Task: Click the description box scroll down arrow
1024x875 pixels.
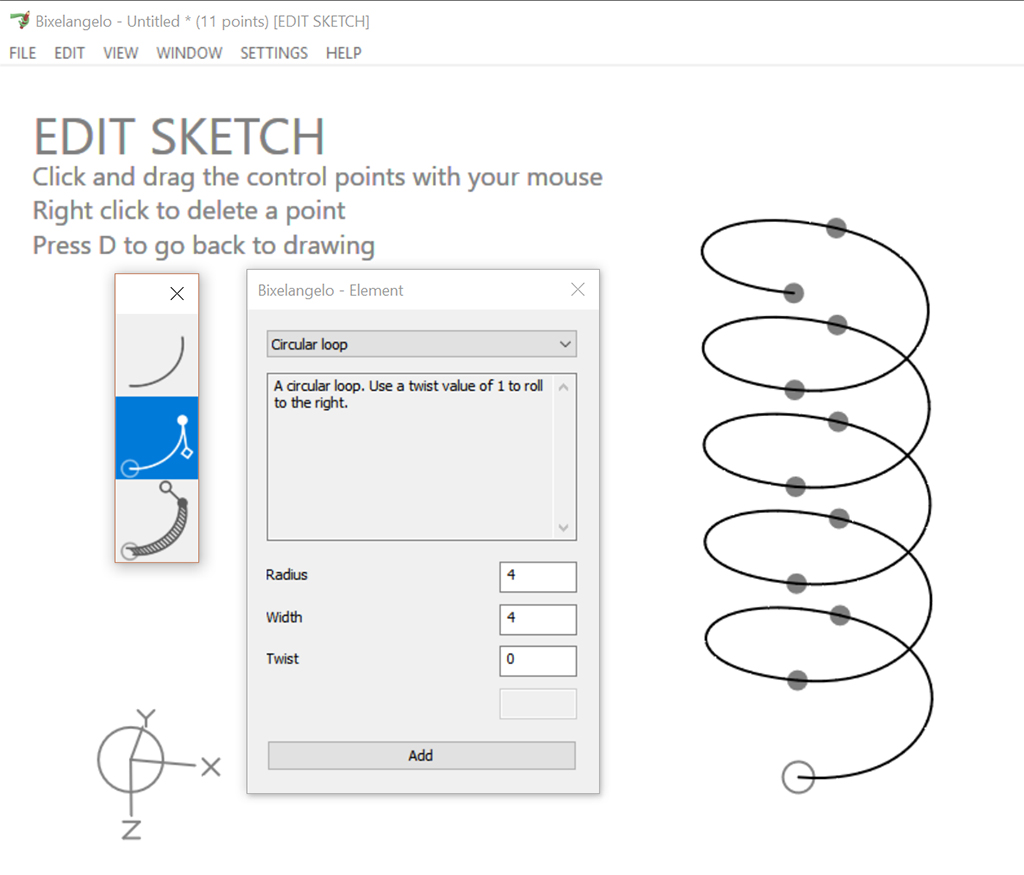Action: click(564, 528)
